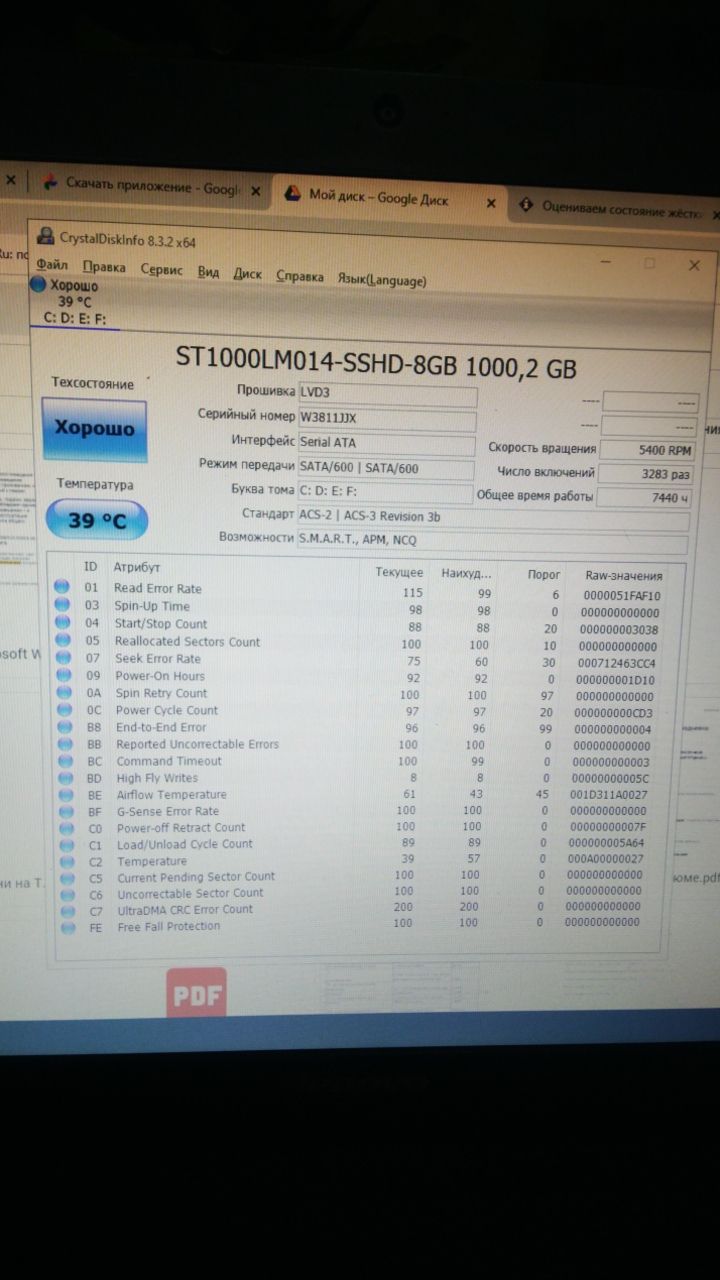This screenshot has height=1280, width=720.
Task: Click the status icon for Start/Stop Count
Action: click(63, 623)
